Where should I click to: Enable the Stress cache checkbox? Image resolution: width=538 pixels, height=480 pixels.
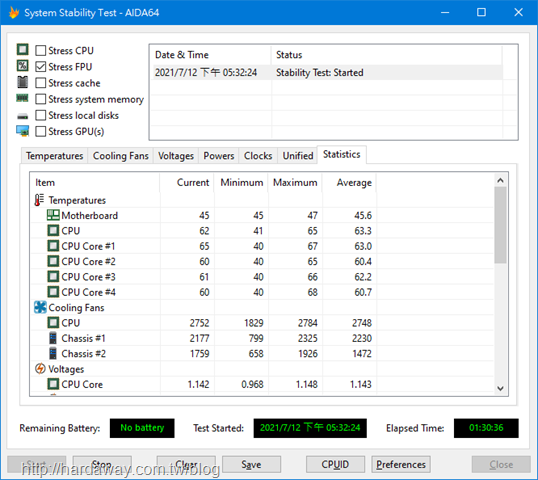click(x=40, y=83)
